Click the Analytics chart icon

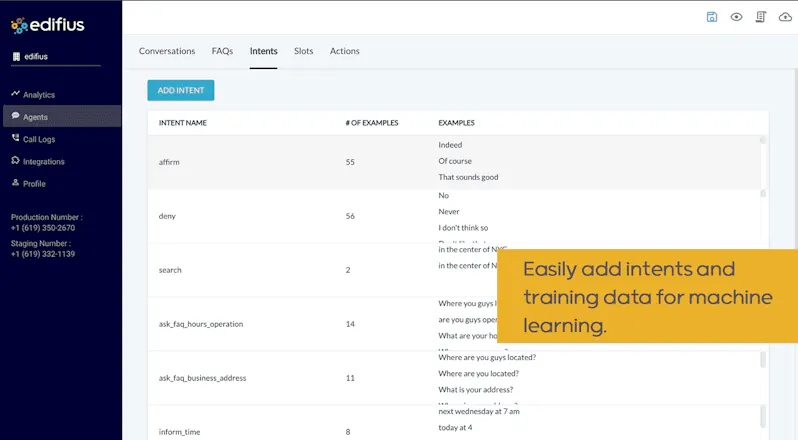click(x=15, y=94)
